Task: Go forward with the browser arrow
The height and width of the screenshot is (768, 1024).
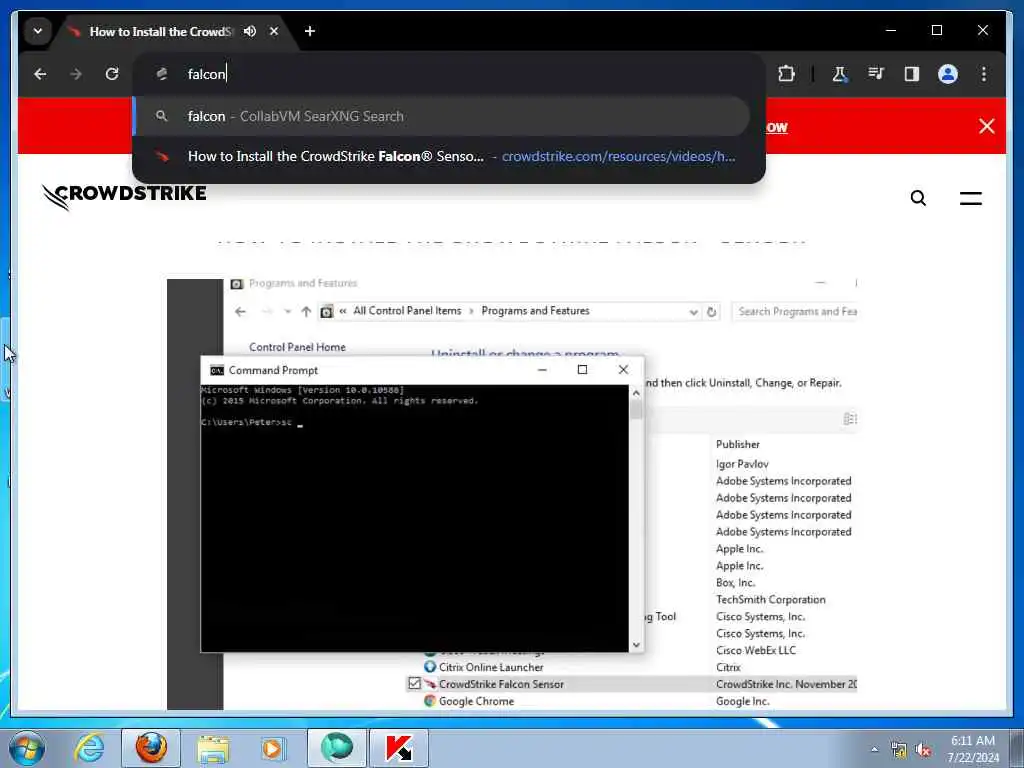Action: 76,74
